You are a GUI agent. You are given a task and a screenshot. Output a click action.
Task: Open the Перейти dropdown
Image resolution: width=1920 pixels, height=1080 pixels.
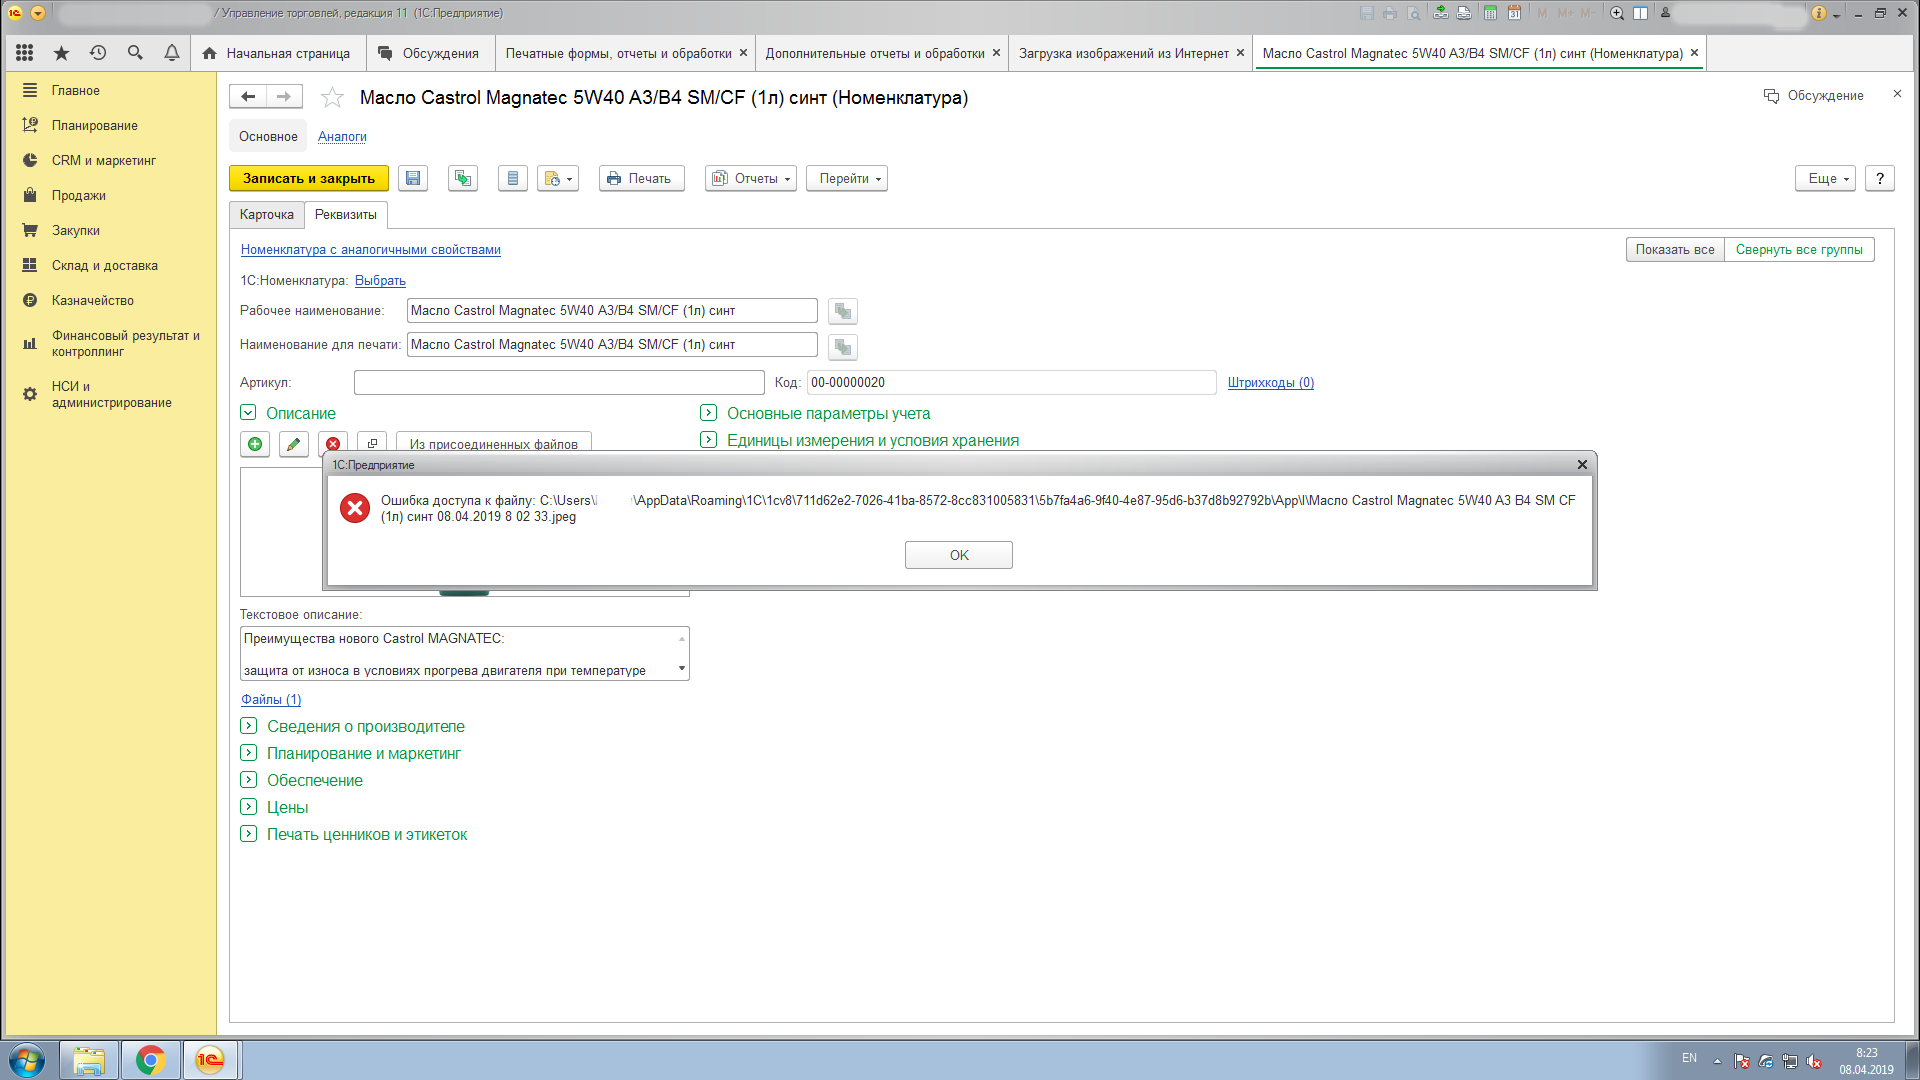tap(847, 178)
